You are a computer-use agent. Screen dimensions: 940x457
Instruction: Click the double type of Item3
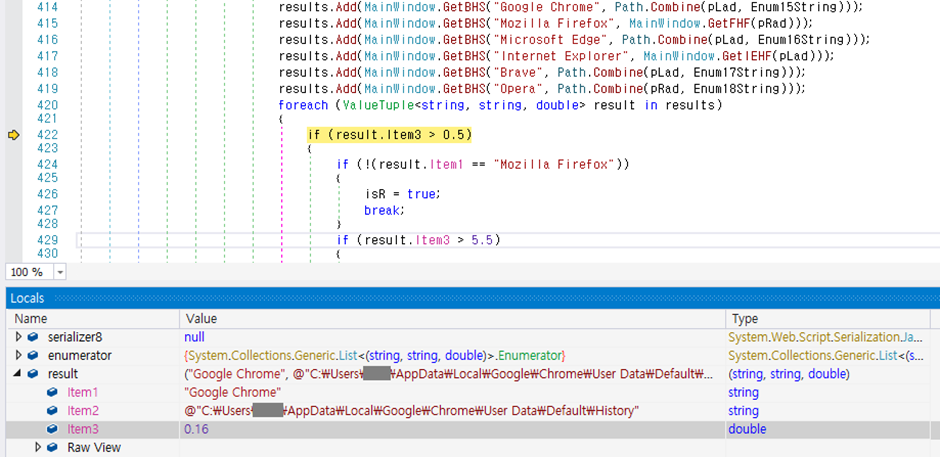tap(747, 429)
